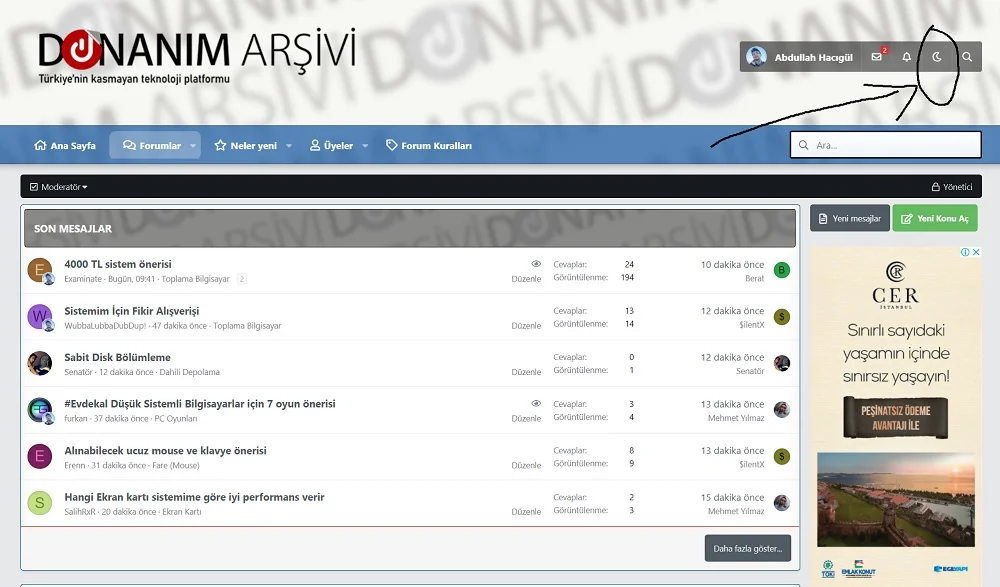This screenshot has height=587, width=1000.
Task: Click SilentX avatar on ucuz mouse row
Action: click(x=782, y=456)
